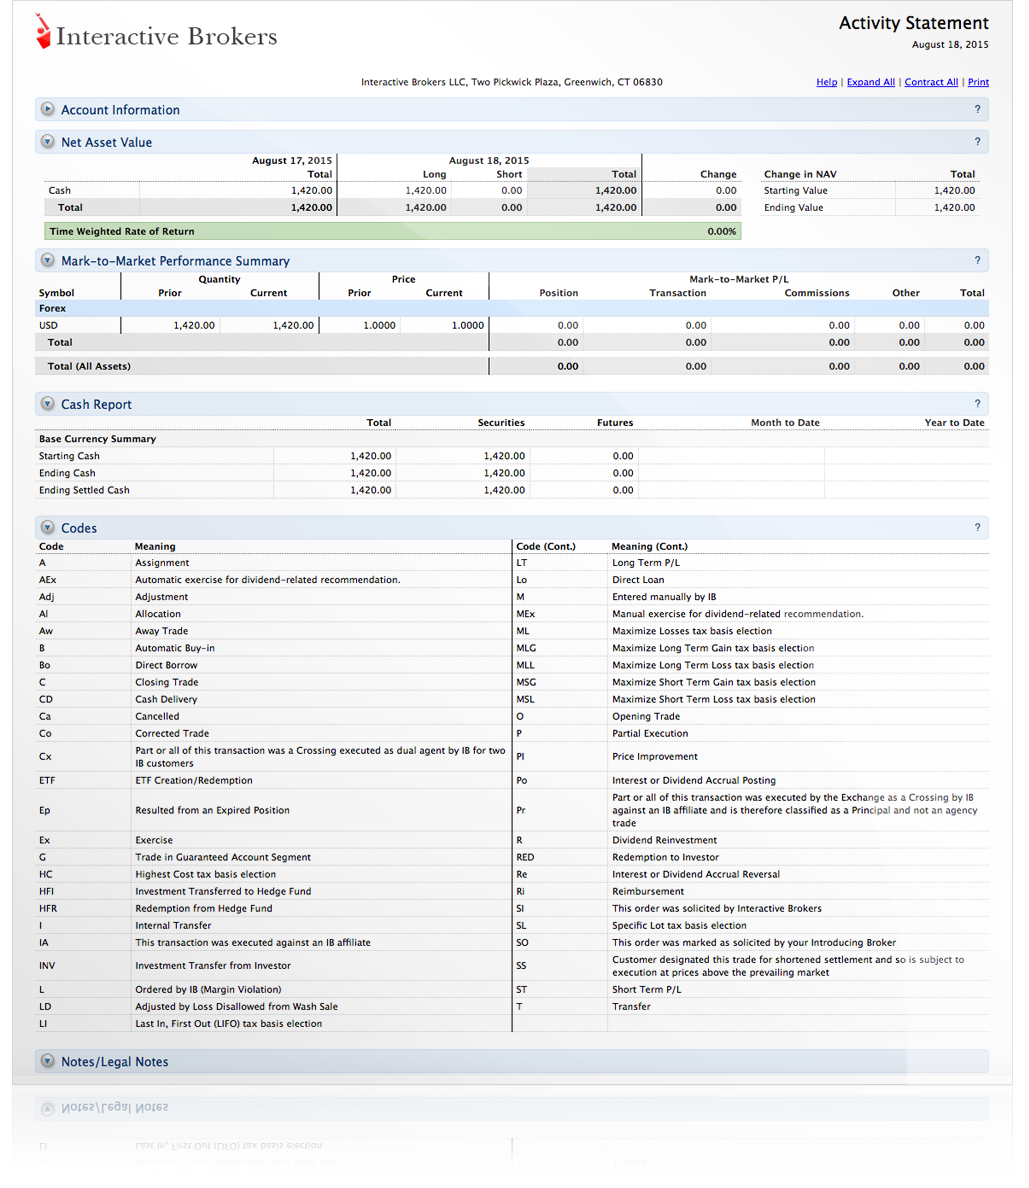1029x1188 pixels.
Task: Click the Ending Settled Cash row label
Action: click(84, 490)
